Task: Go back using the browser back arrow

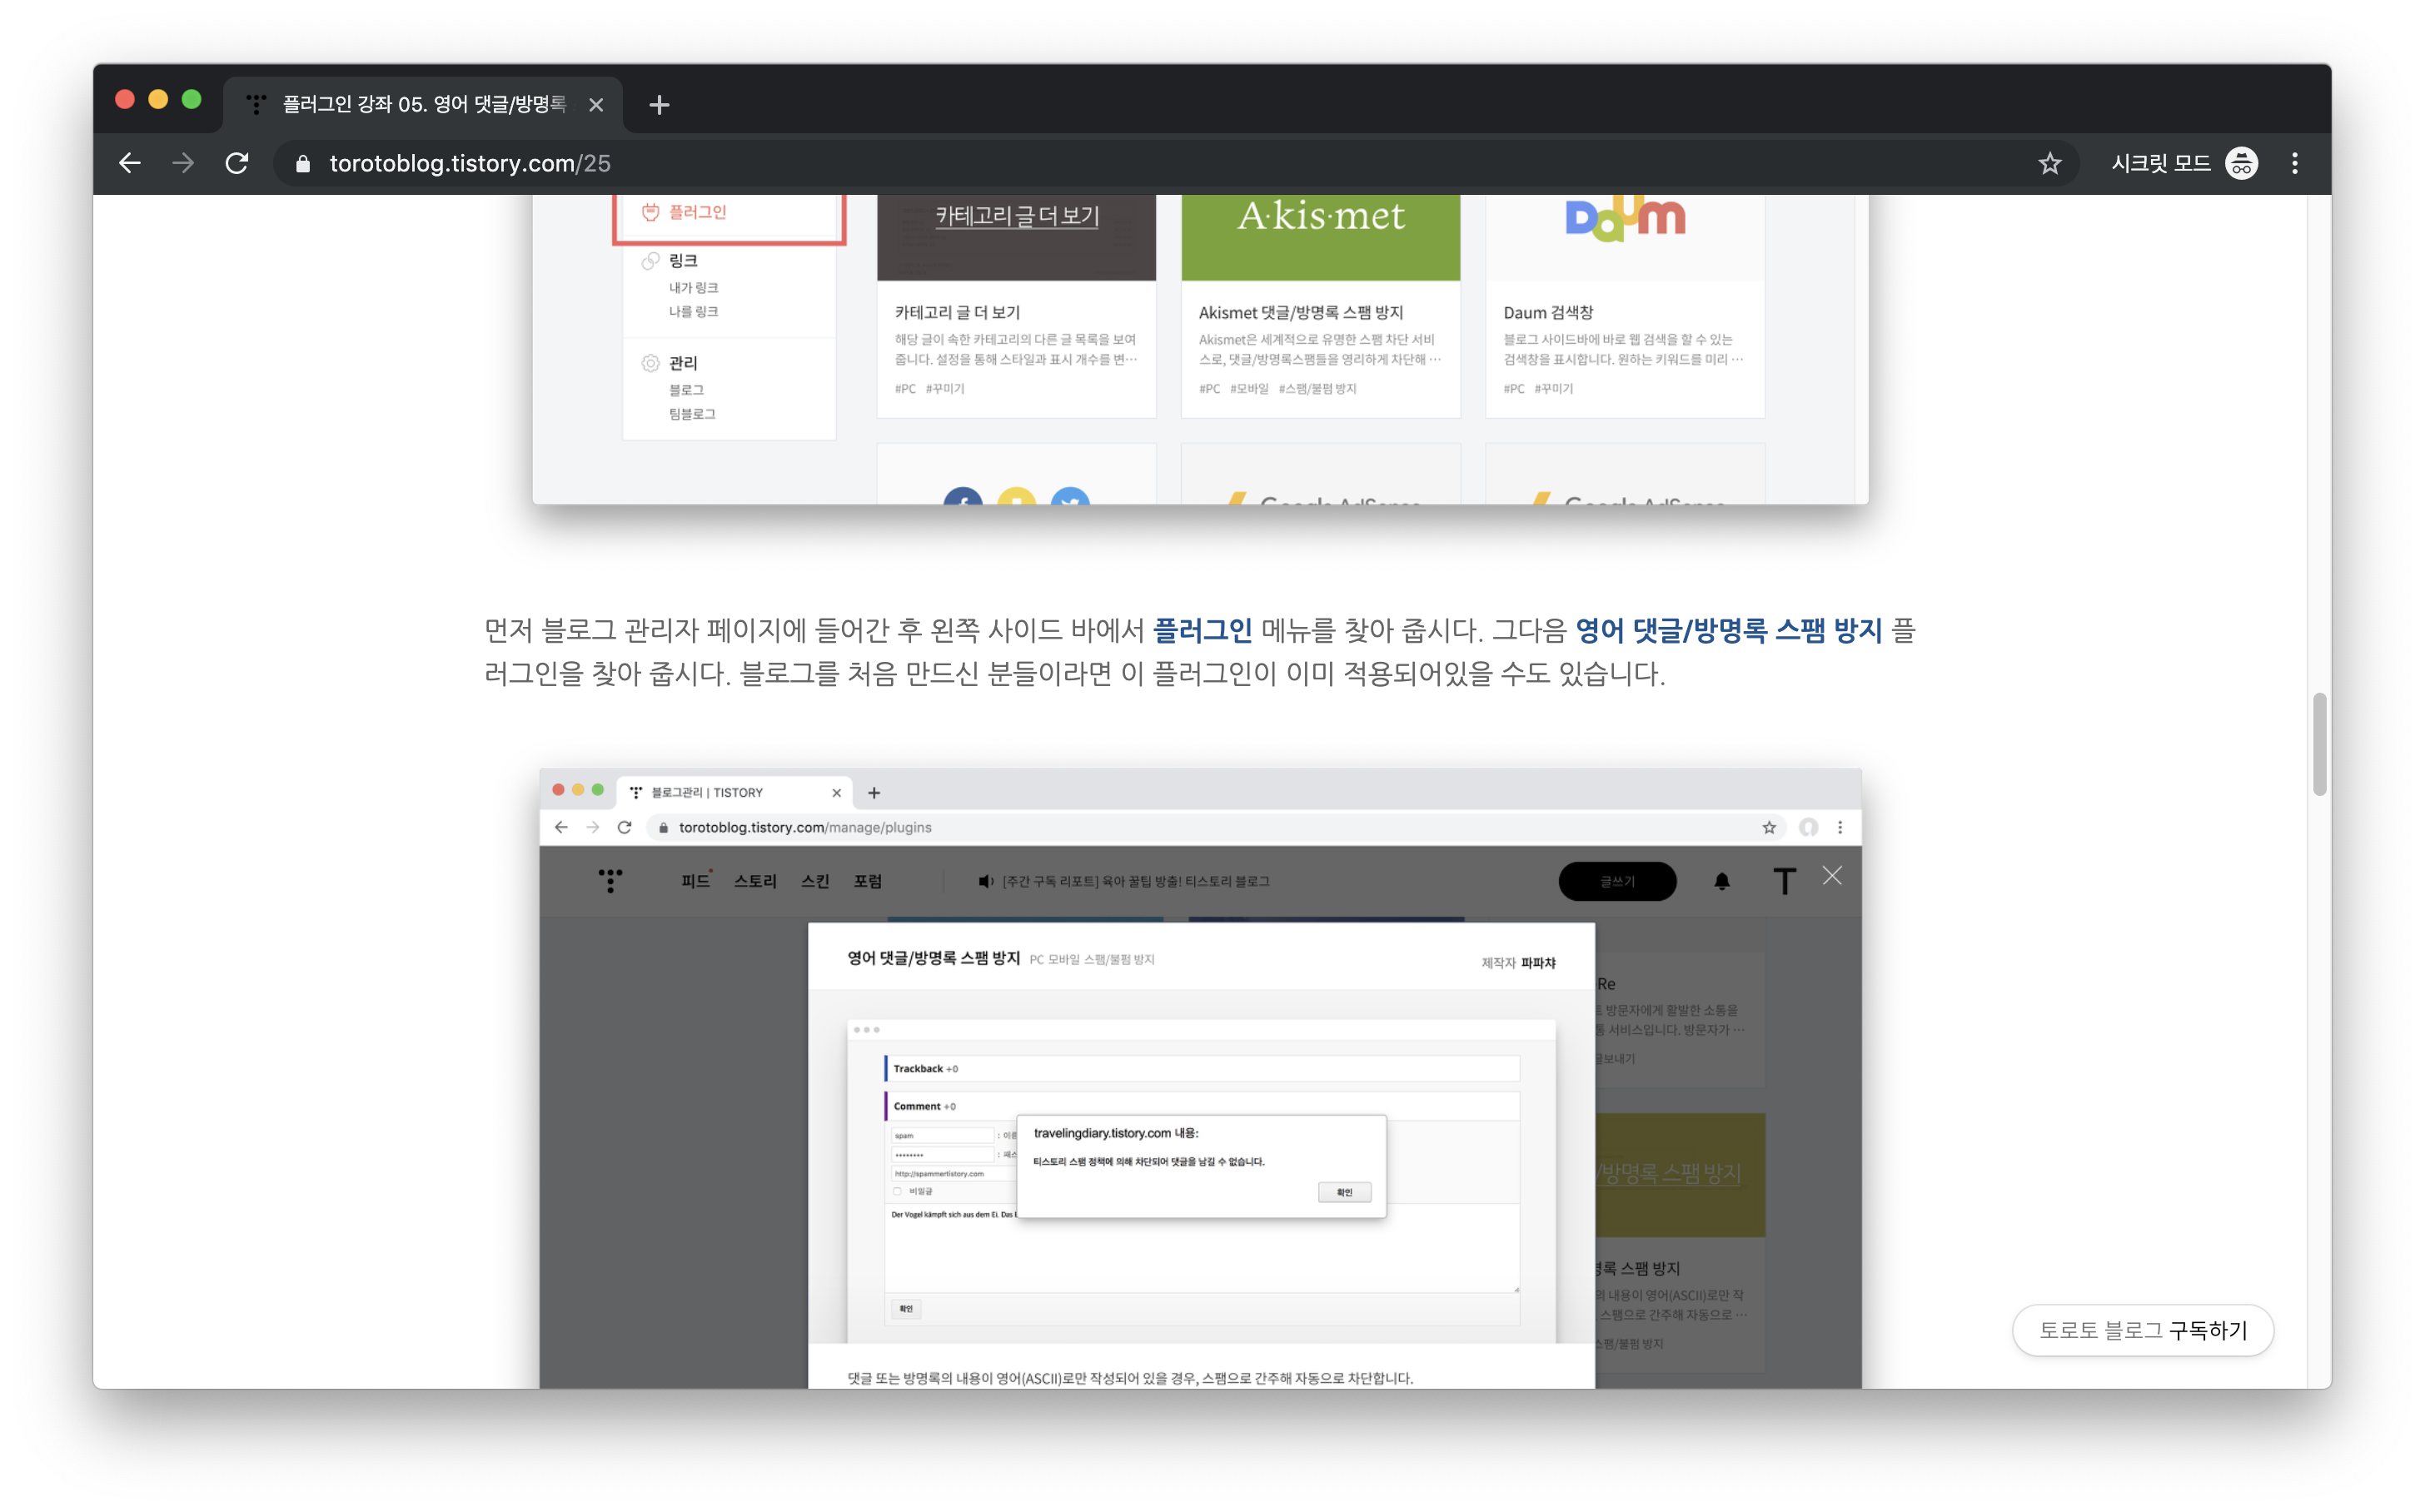Action: (129, 163)
